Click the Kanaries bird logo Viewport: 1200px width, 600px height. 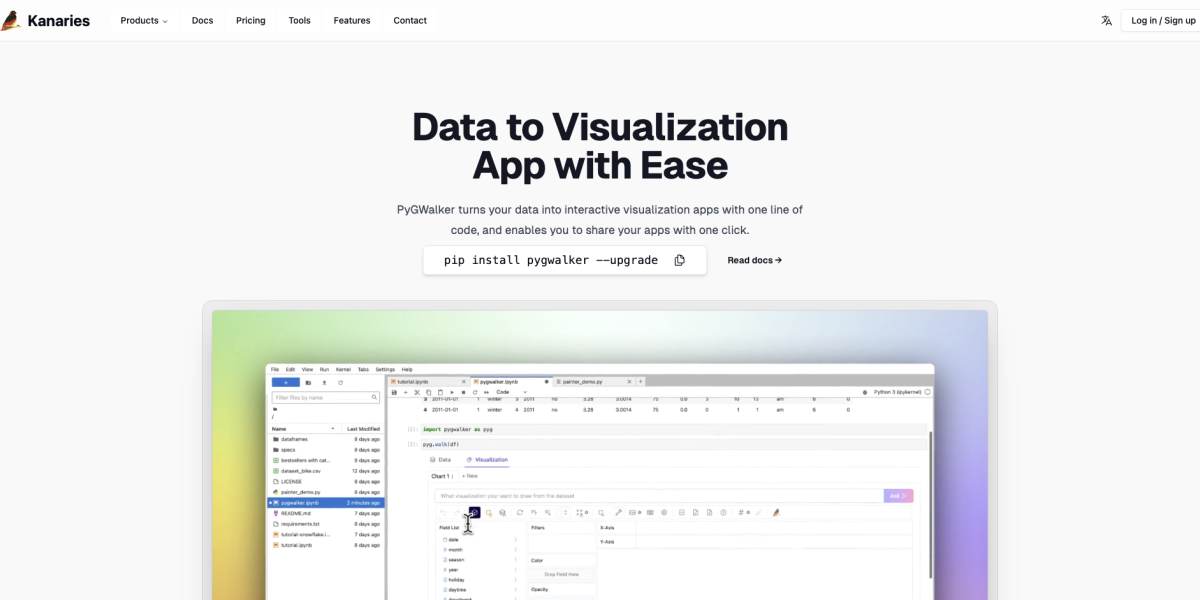point(11,20)
